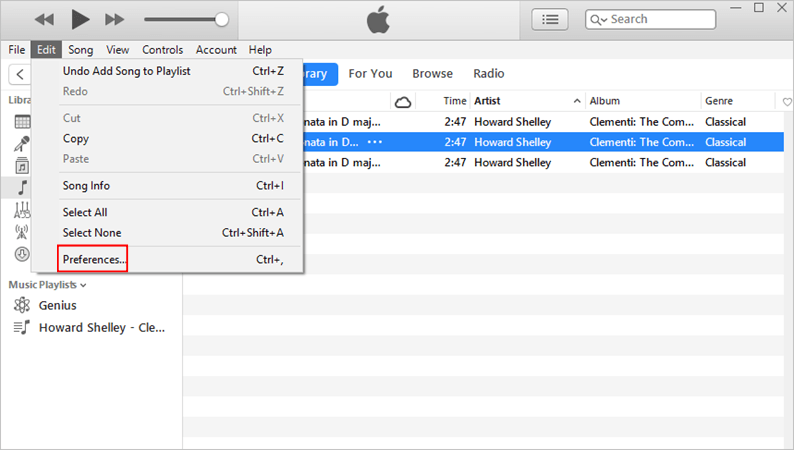794x450 pixels.
Task: Open Downloaded clock-arrow sidebar icon
Action: pos(22,254)
